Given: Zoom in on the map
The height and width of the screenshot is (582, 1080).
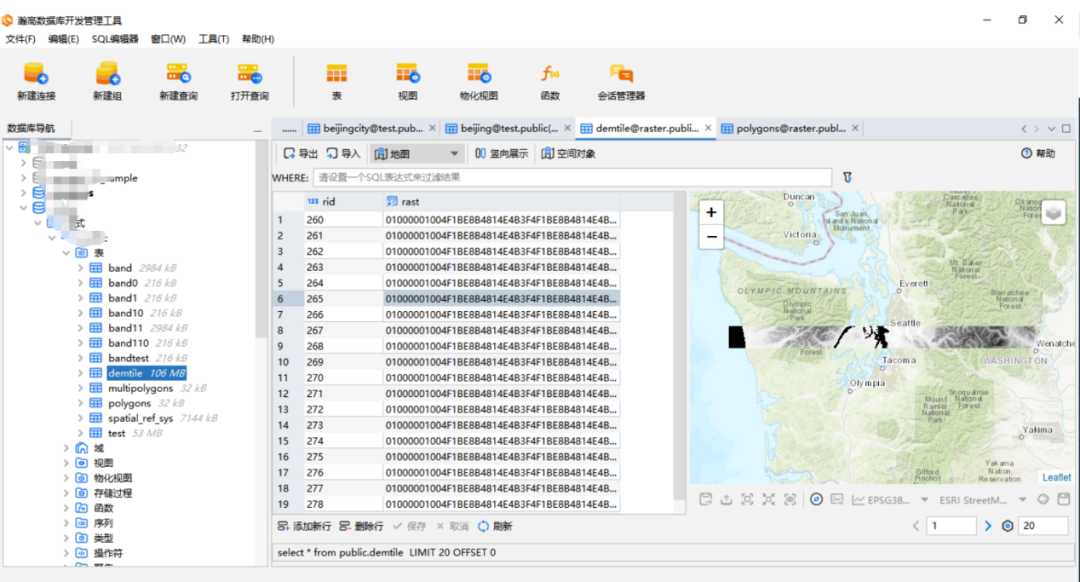Looking at the screenshot, I should pyautogui.click(x=711, y=212).
